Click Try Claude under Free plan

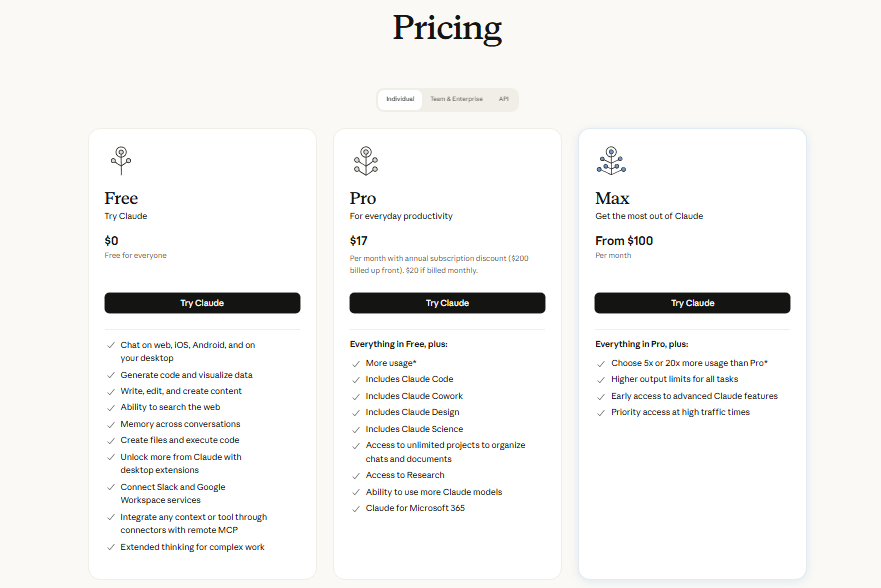pyautogui.click(x=202, y=303)
